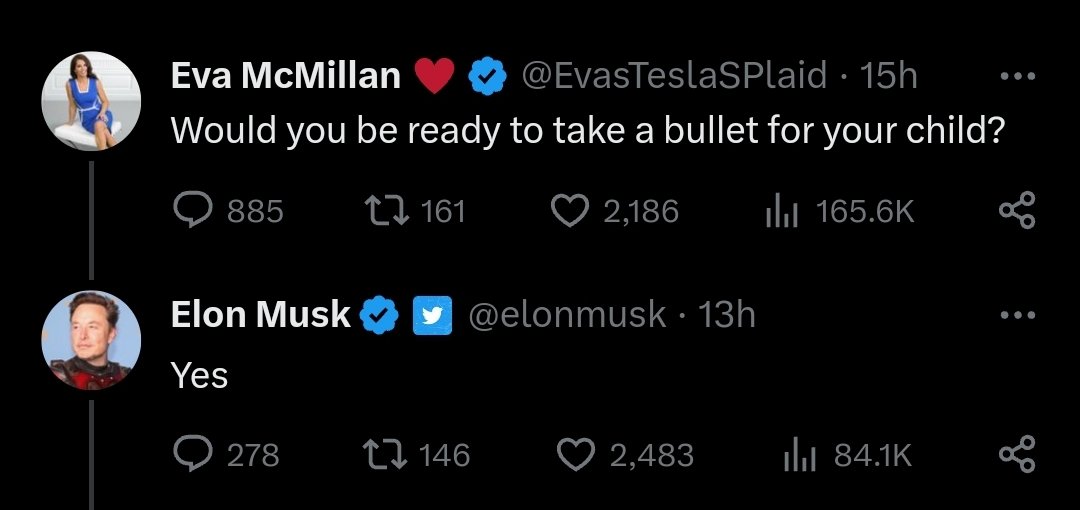Open more options for Eva McMillan's tweet
1080x510 pixels.
click(x=1017, y=75)
